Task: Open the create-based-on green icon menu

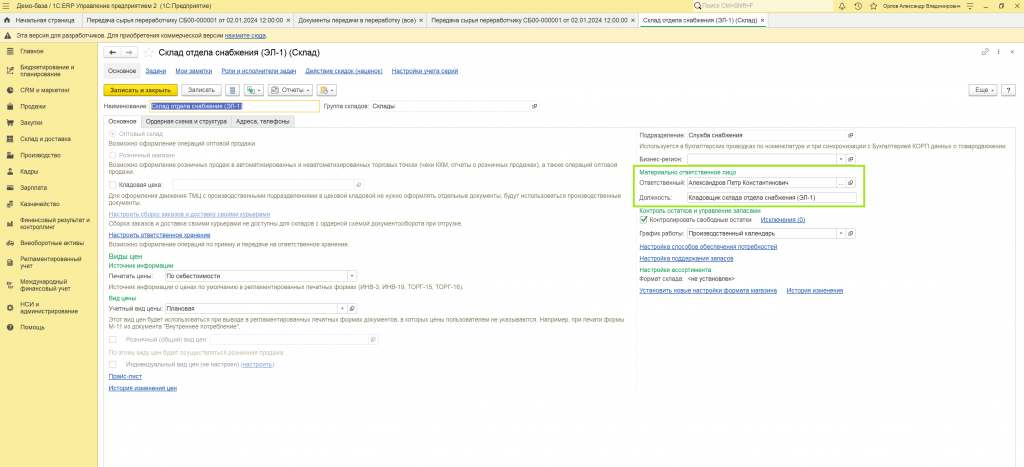Action: [x=254, y=90]
